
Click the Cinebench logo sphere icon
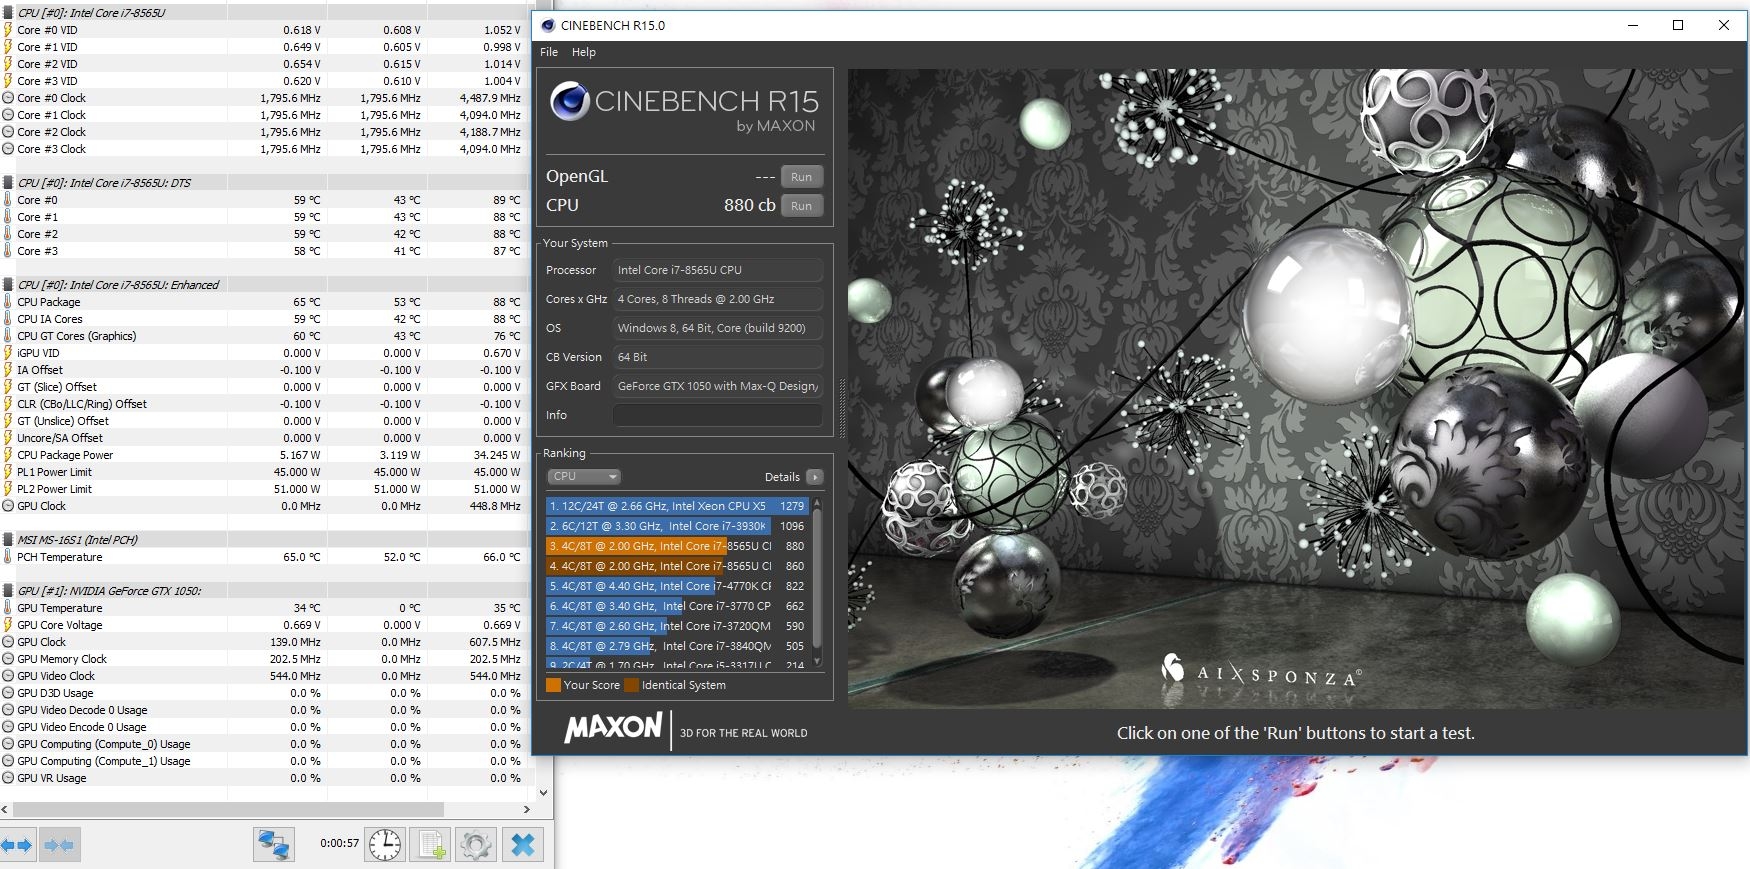point(570,101)
